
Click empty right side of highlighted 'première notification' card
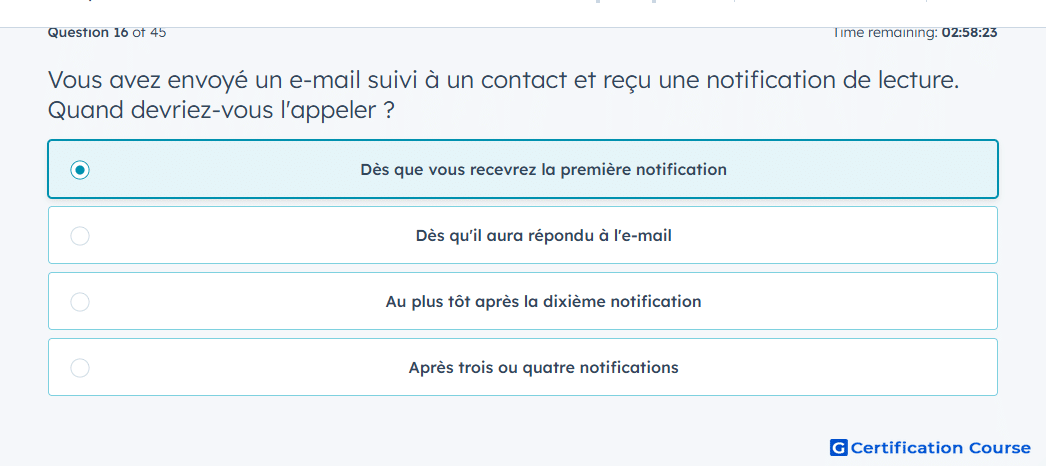point(867,170)
